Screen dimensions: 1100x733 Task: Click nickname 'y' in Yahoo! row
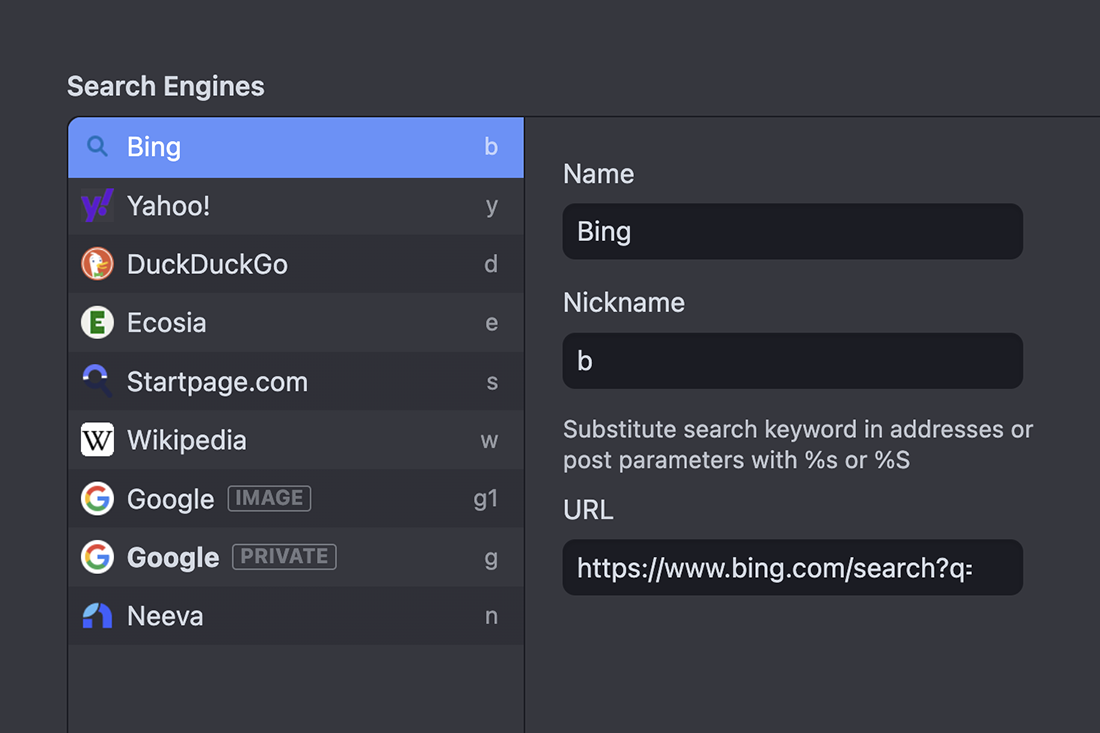point(492,207)
